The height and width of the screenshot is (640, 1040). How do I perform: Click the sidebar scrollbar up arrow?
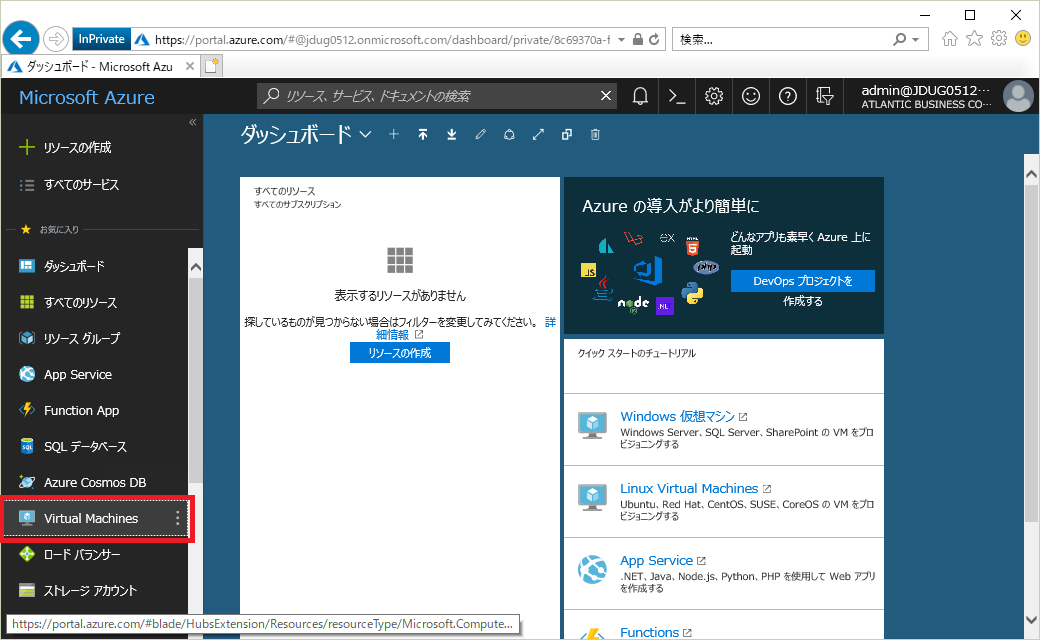tap(196, 267)
